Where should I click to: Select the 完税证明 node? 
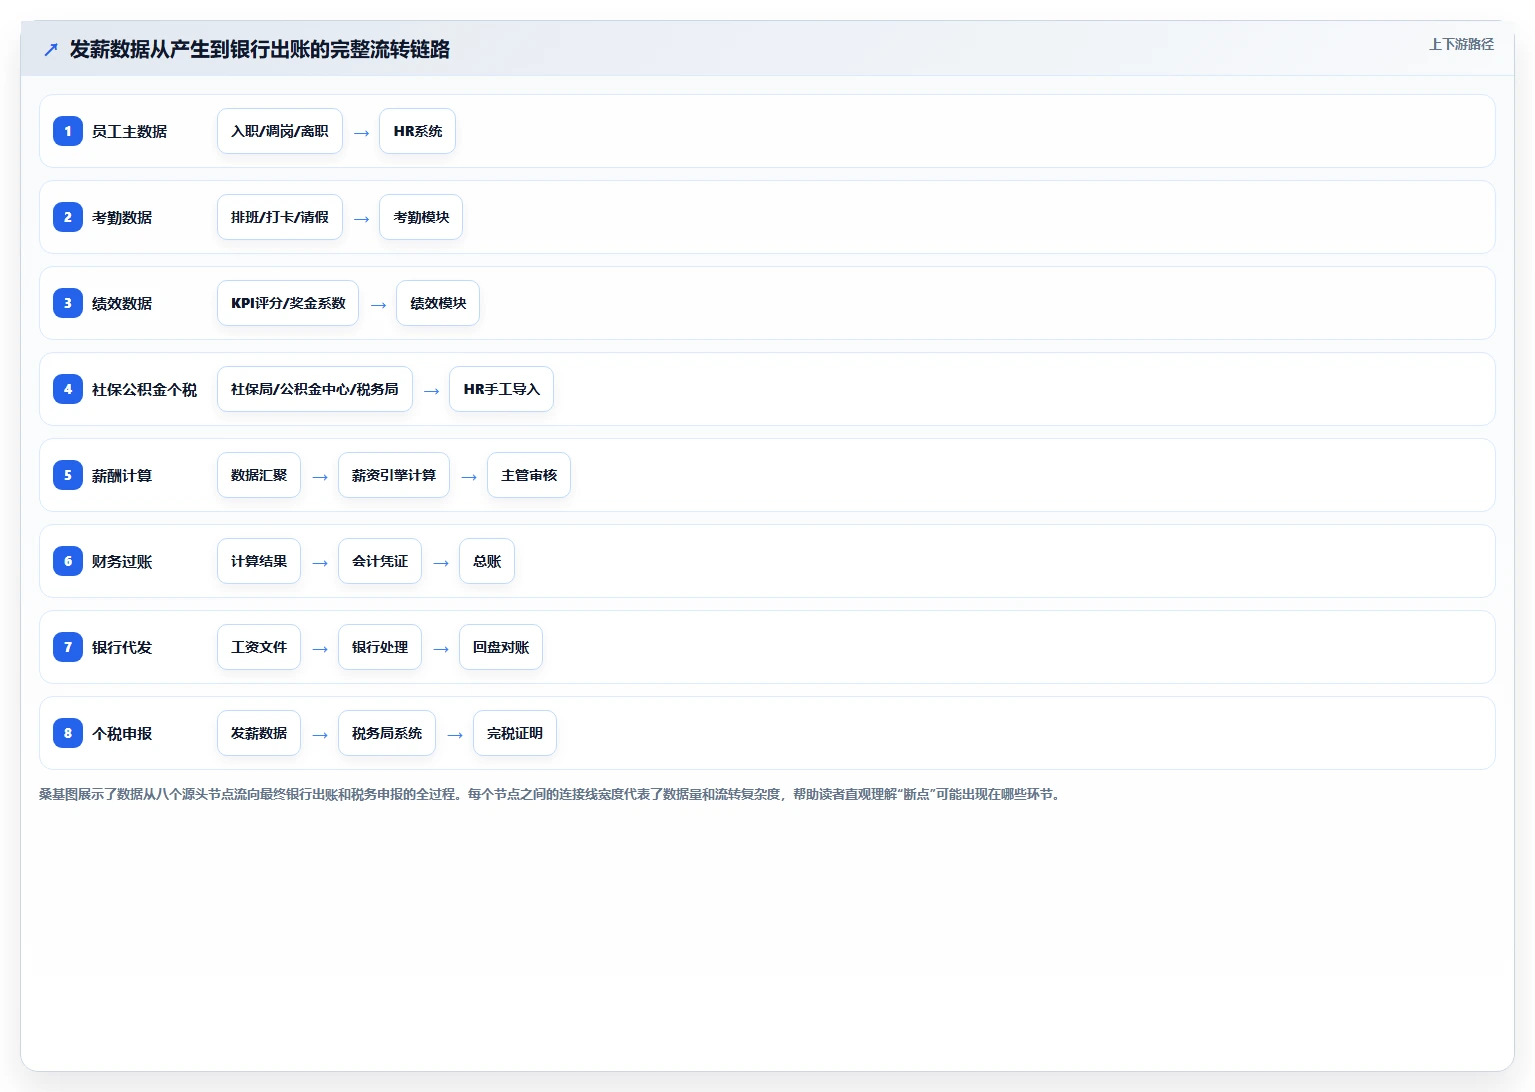[x=515, y=733]
